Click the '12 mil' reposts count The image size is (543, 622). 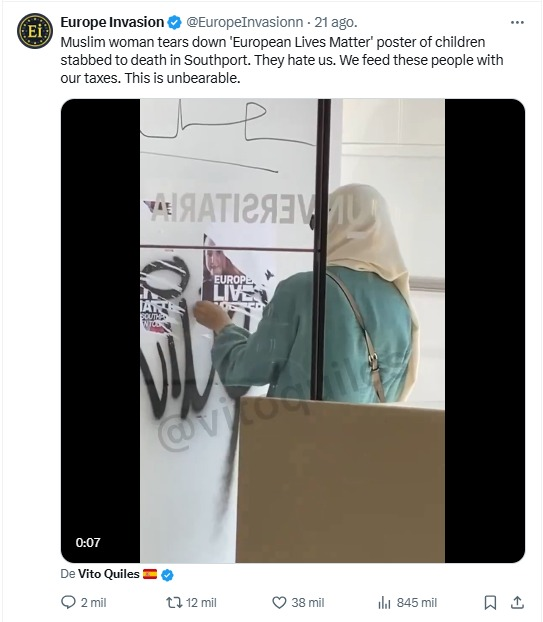click(x=201, y=603)
